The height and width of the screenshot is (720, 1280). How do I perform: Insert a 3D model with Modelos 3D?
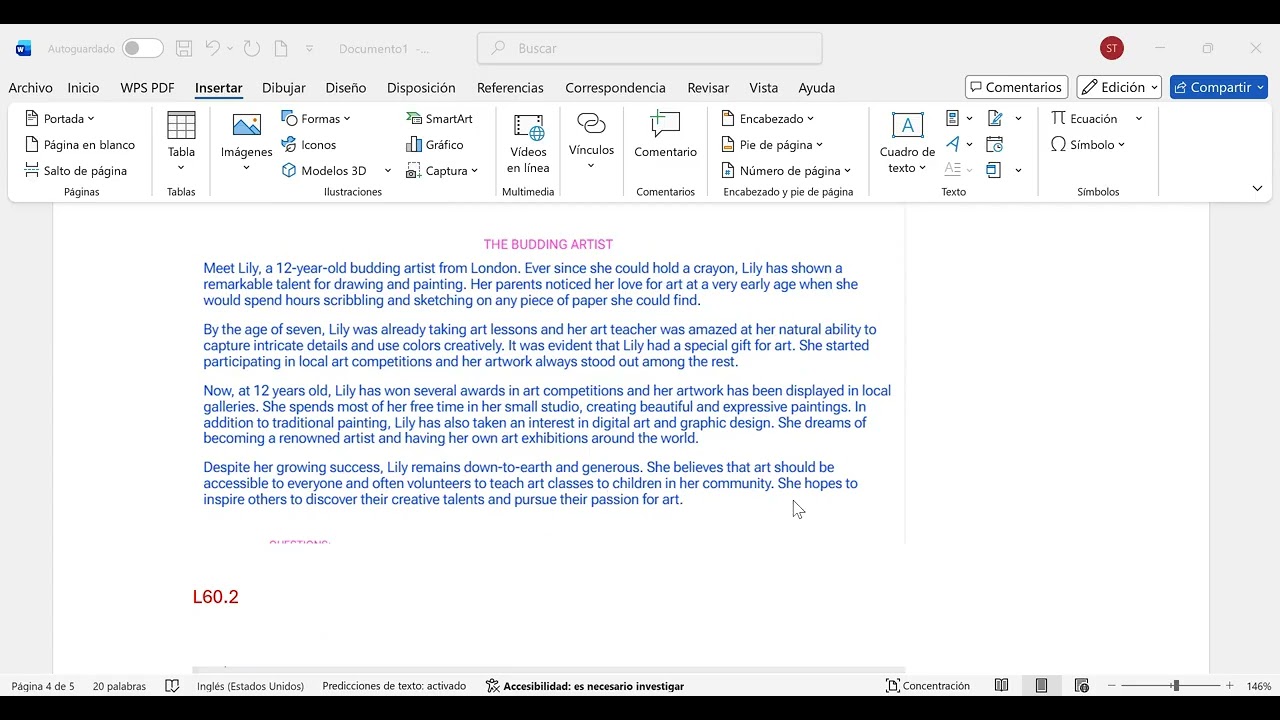coord(325,170)
